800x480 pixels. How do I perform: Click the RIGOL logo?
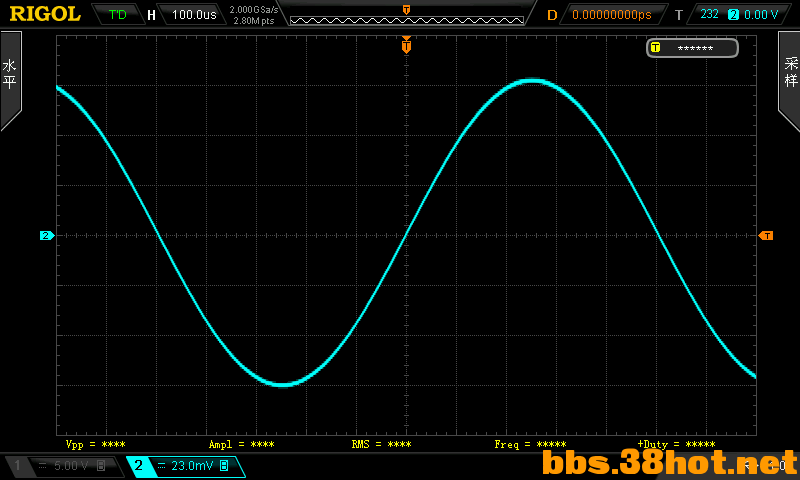tap(45, 14)
